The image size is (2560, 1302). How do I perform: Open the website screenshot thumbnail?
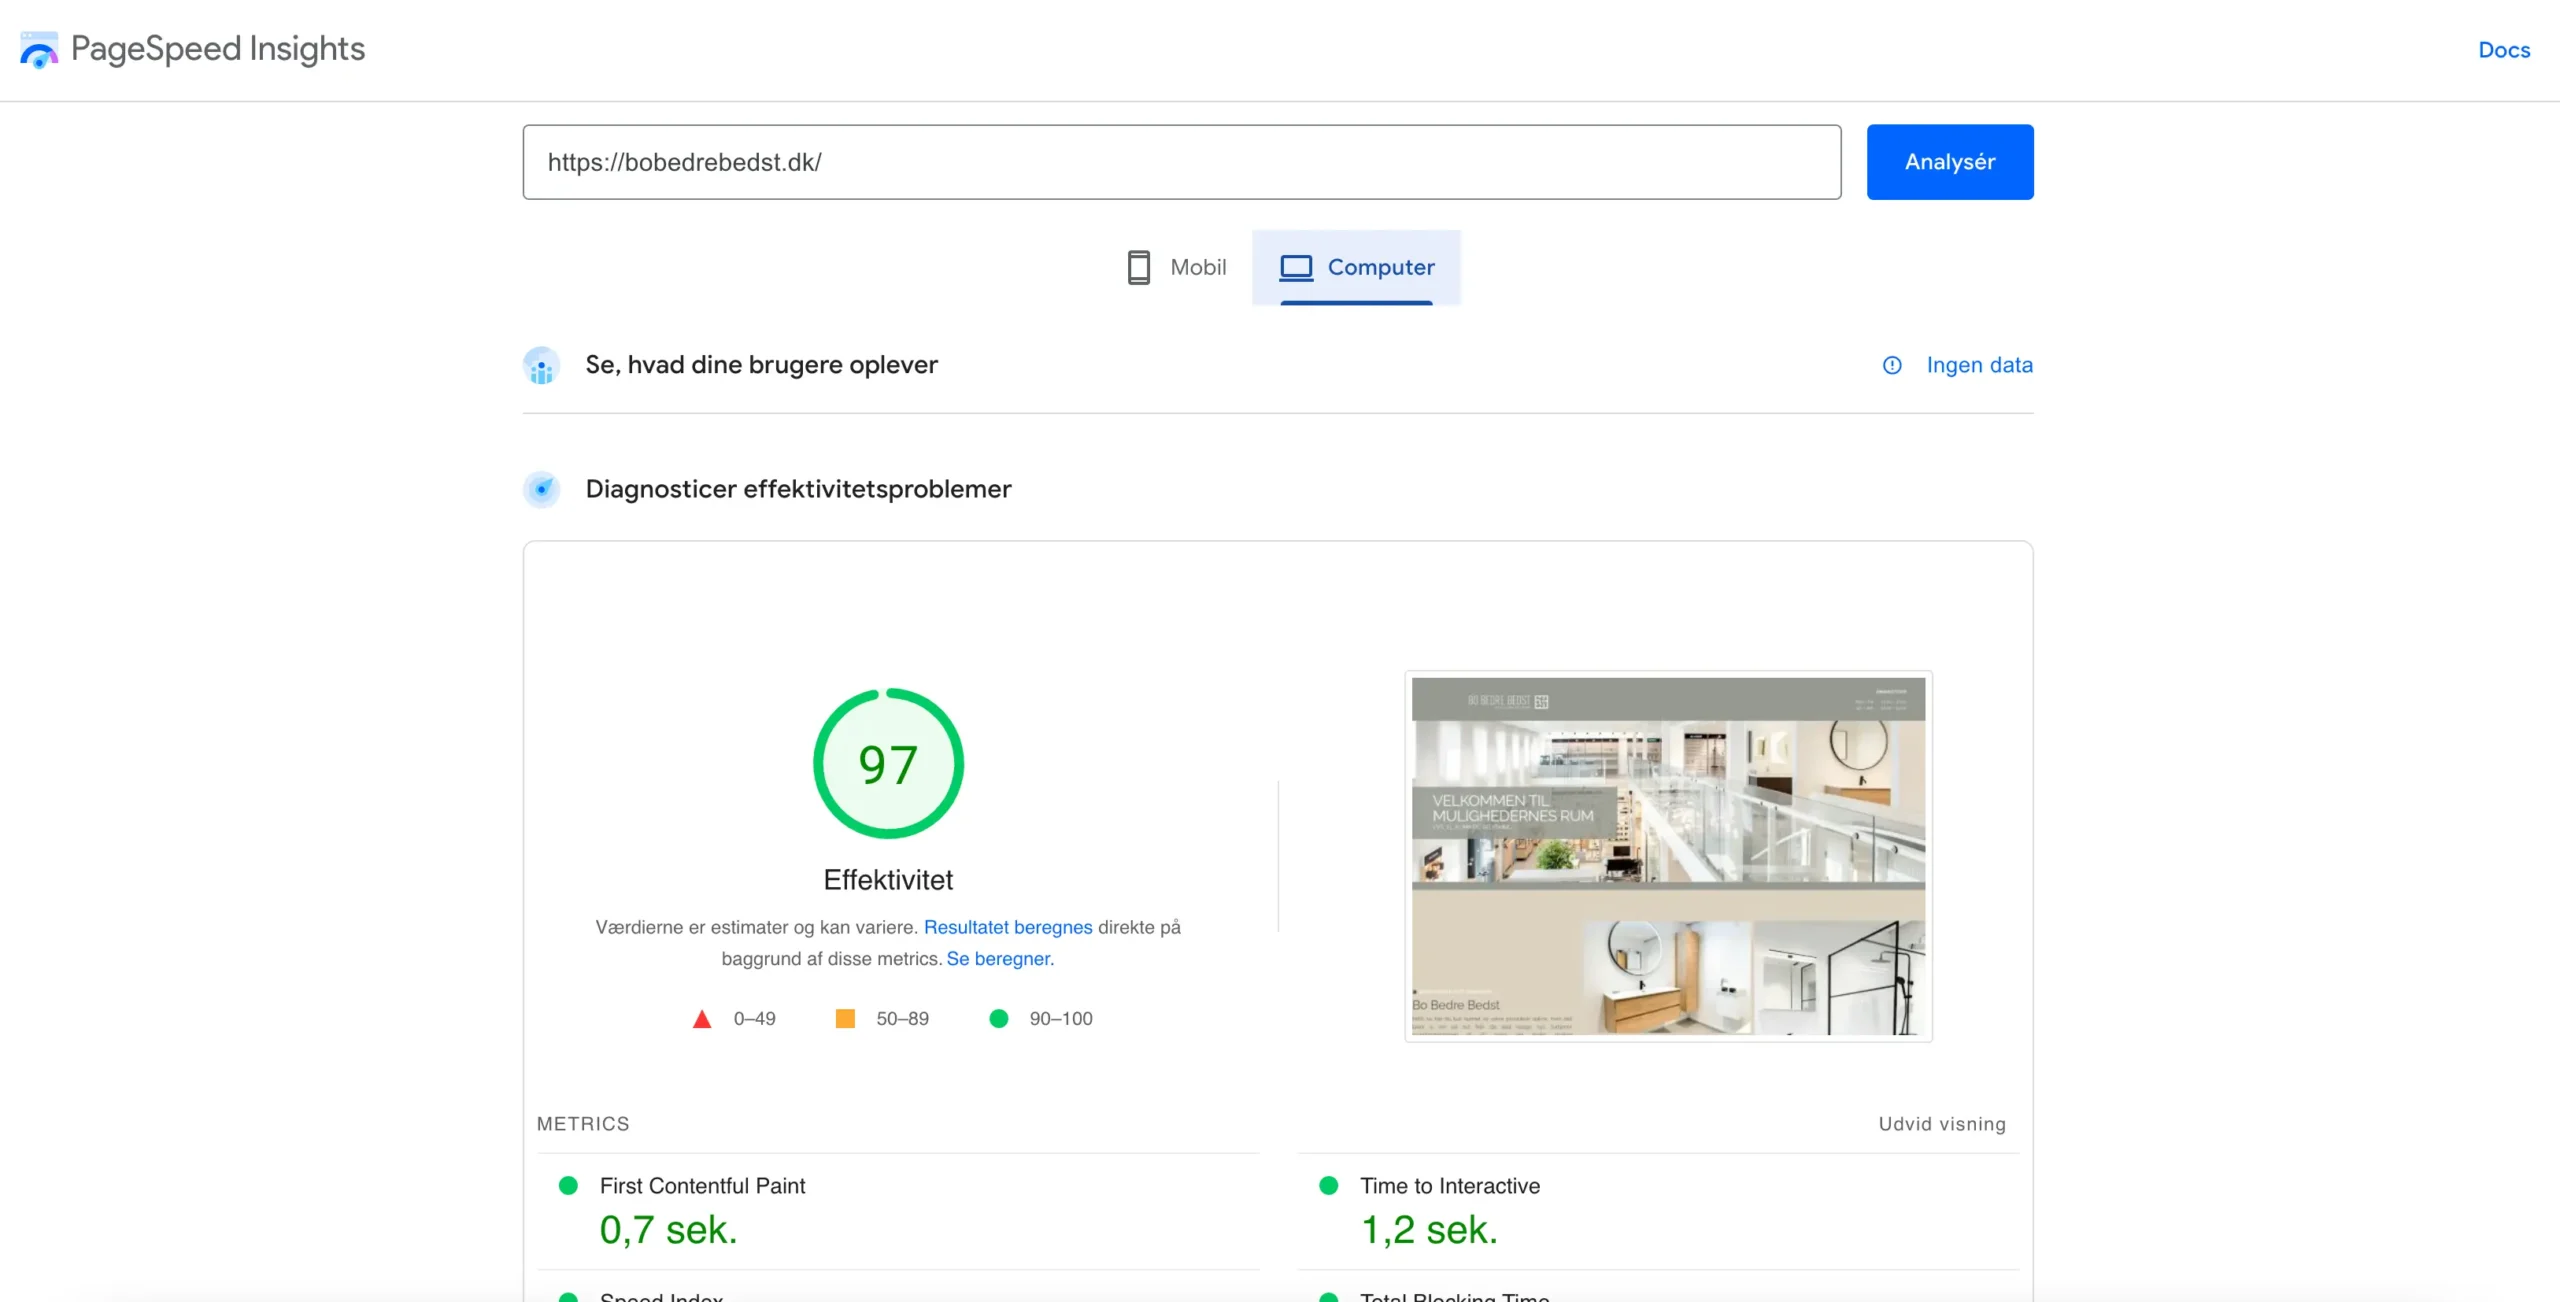1668,856
